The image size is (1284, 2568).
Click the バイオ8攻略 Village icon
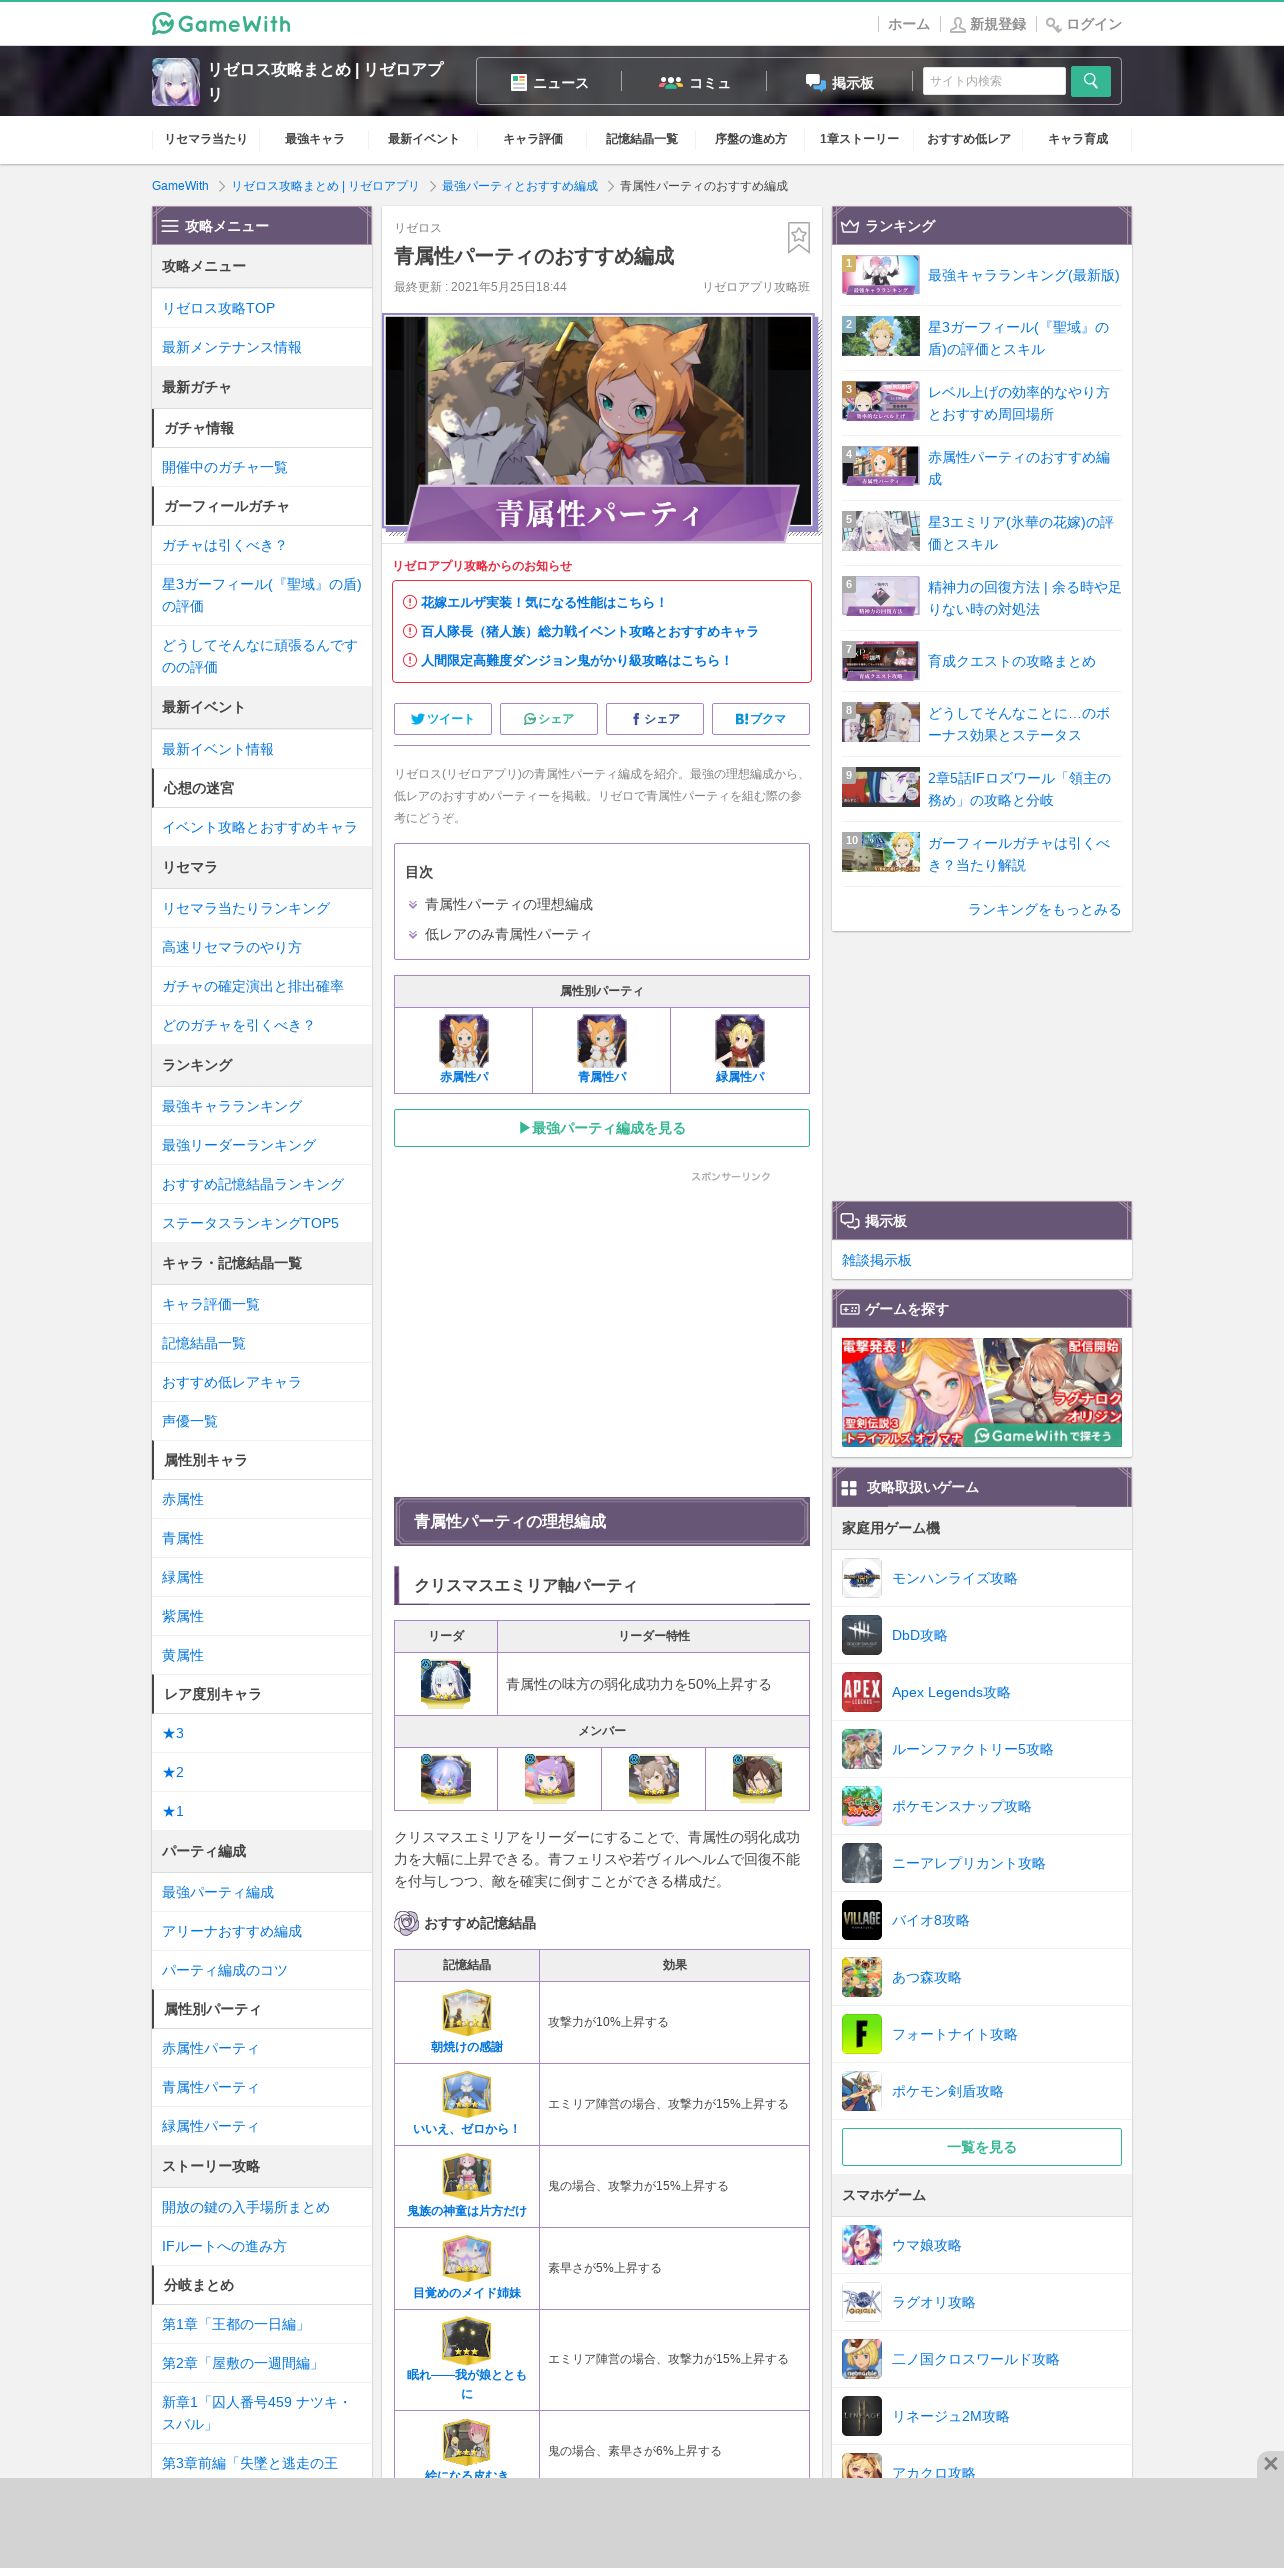(862, 1920)
